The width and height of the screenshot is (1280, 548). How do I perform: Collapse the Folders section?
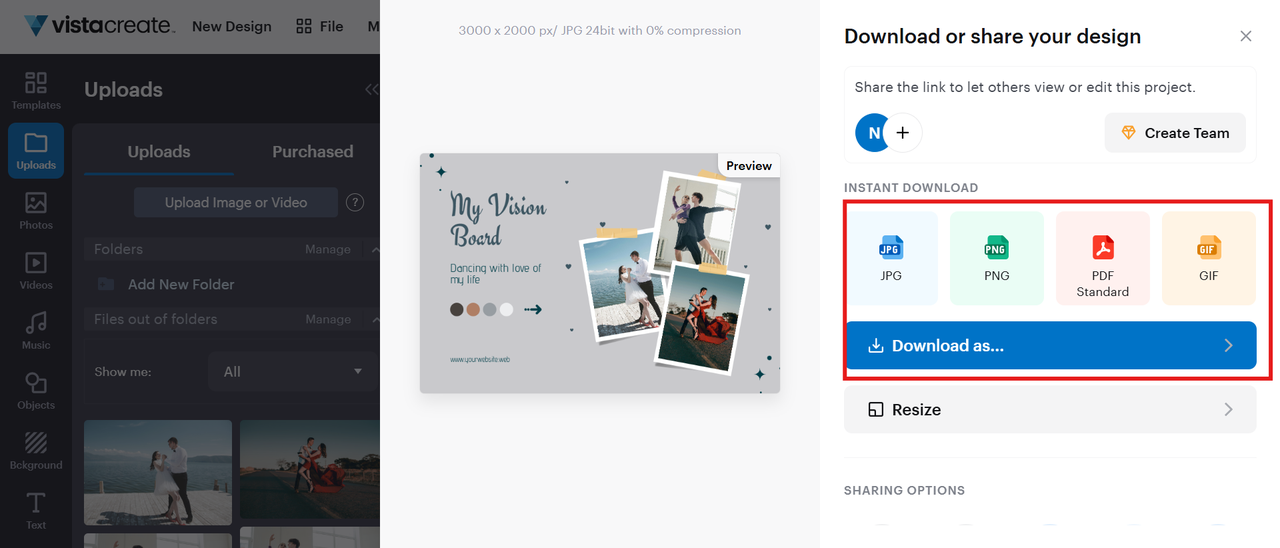pyautogui.click(x=375, y=249)
